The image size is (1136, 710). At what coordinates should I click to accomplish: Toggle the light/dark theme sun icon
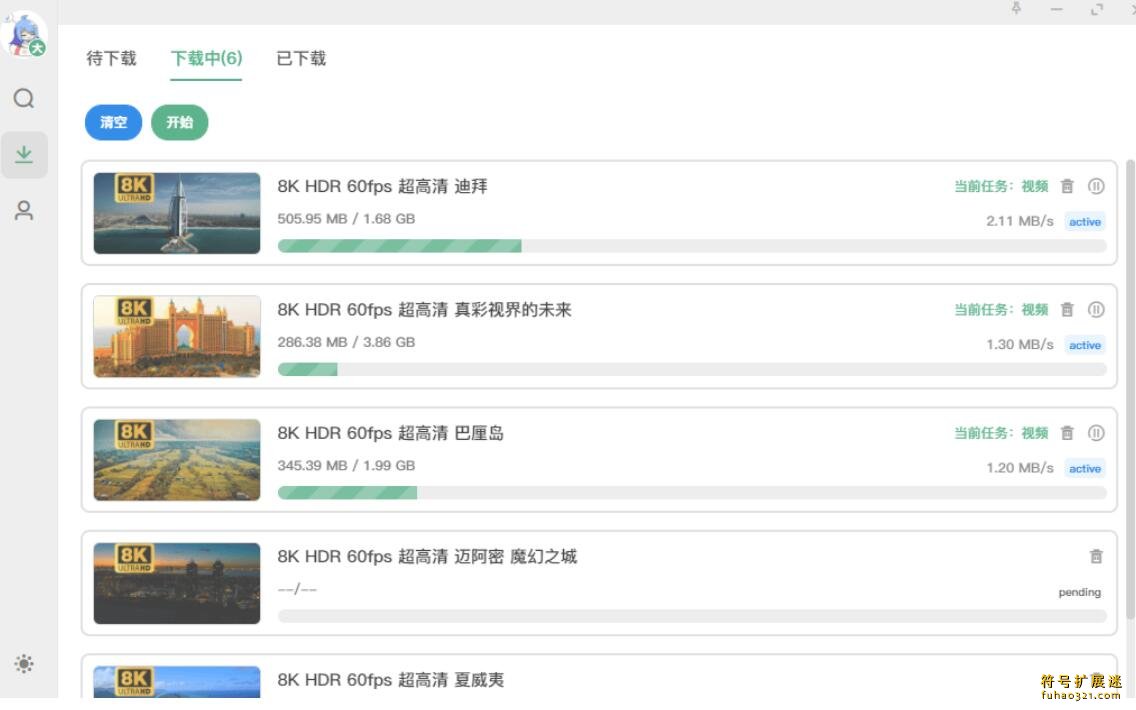24,664
